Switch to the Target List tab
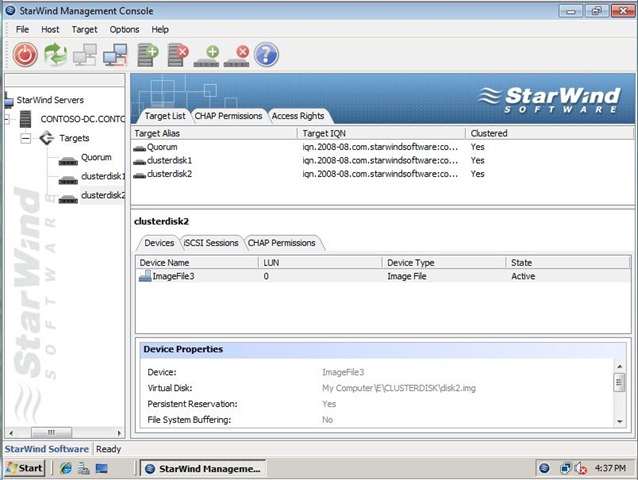This screenshot has width=638, height=480. point(164,116)
